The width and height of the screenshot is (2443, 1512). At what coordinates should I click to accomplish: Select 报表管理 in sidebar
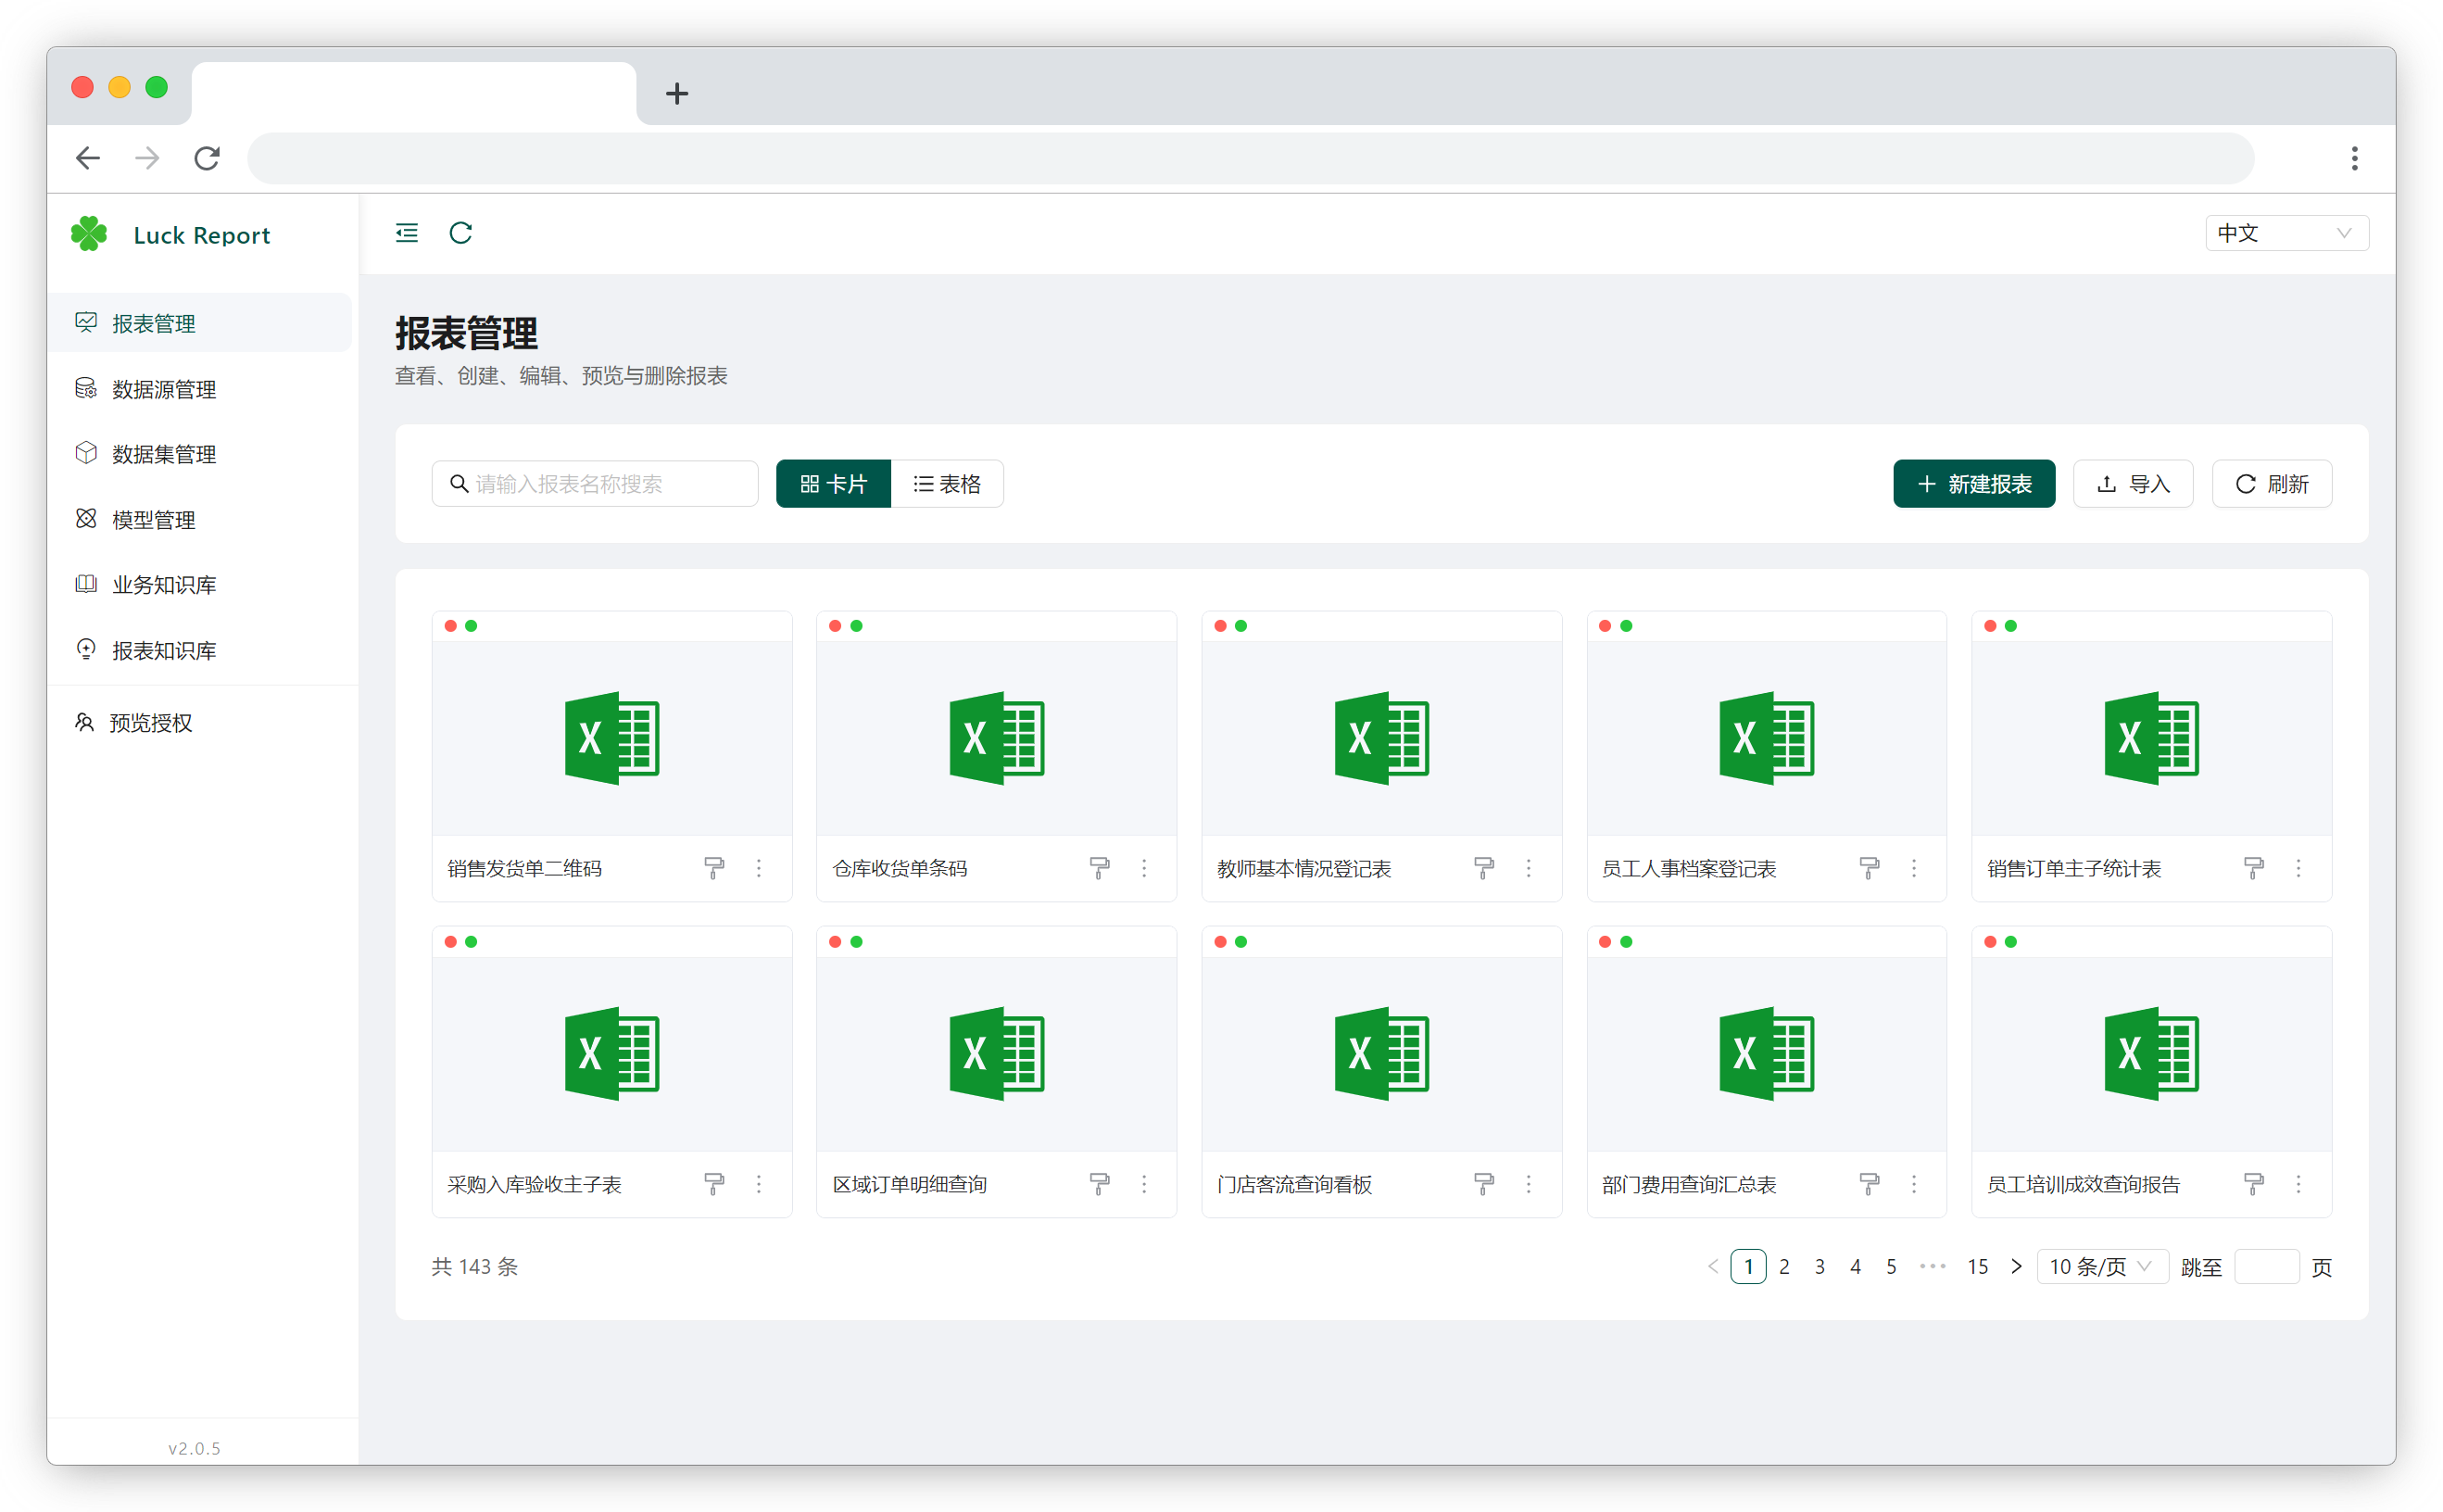[x=200, y=323]
